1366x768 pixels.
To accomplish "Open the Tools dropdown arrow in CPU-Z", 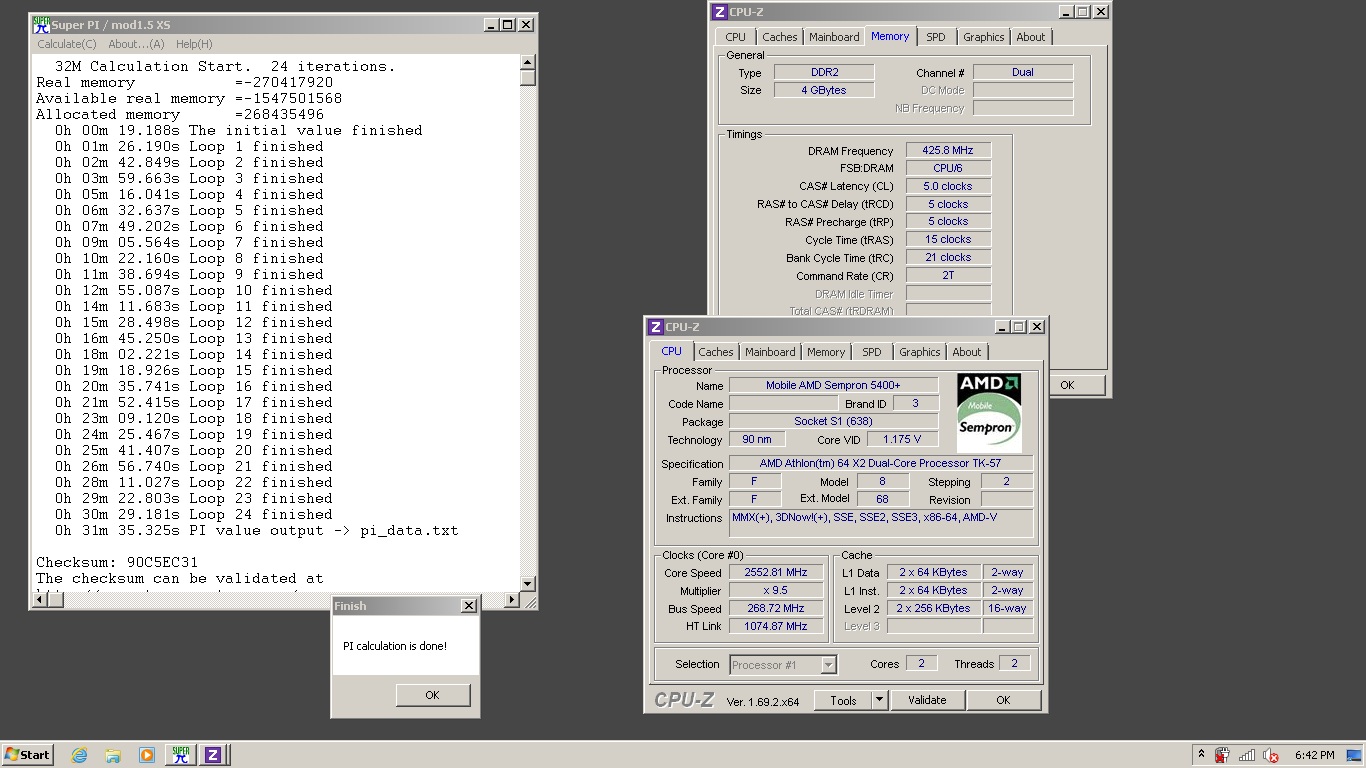I will [880, 700].
